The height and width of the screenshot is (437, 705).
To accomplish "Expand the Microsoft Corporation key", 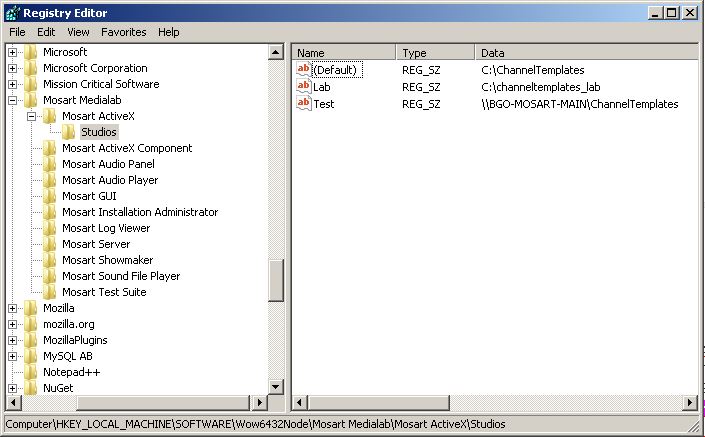I will pos(13,68).
